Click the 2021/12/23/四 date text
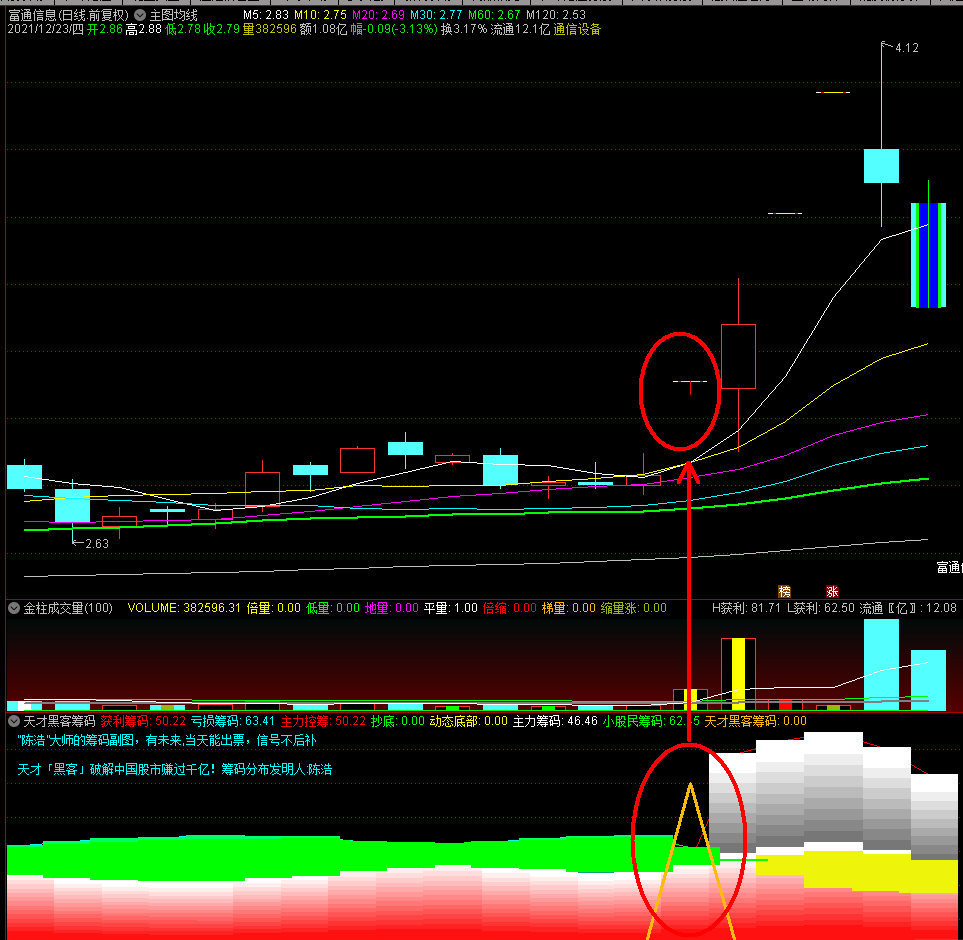The width and height of the screenshot is (963, 940). coord(45,29)
